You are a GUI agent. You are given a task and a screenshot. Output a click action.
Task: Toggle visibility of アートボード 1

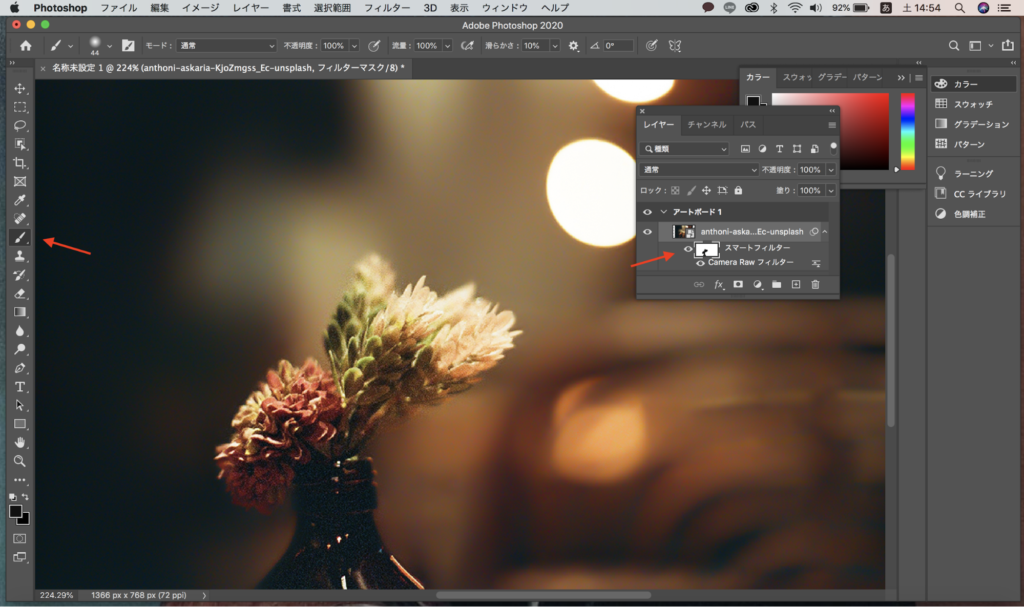647,211
